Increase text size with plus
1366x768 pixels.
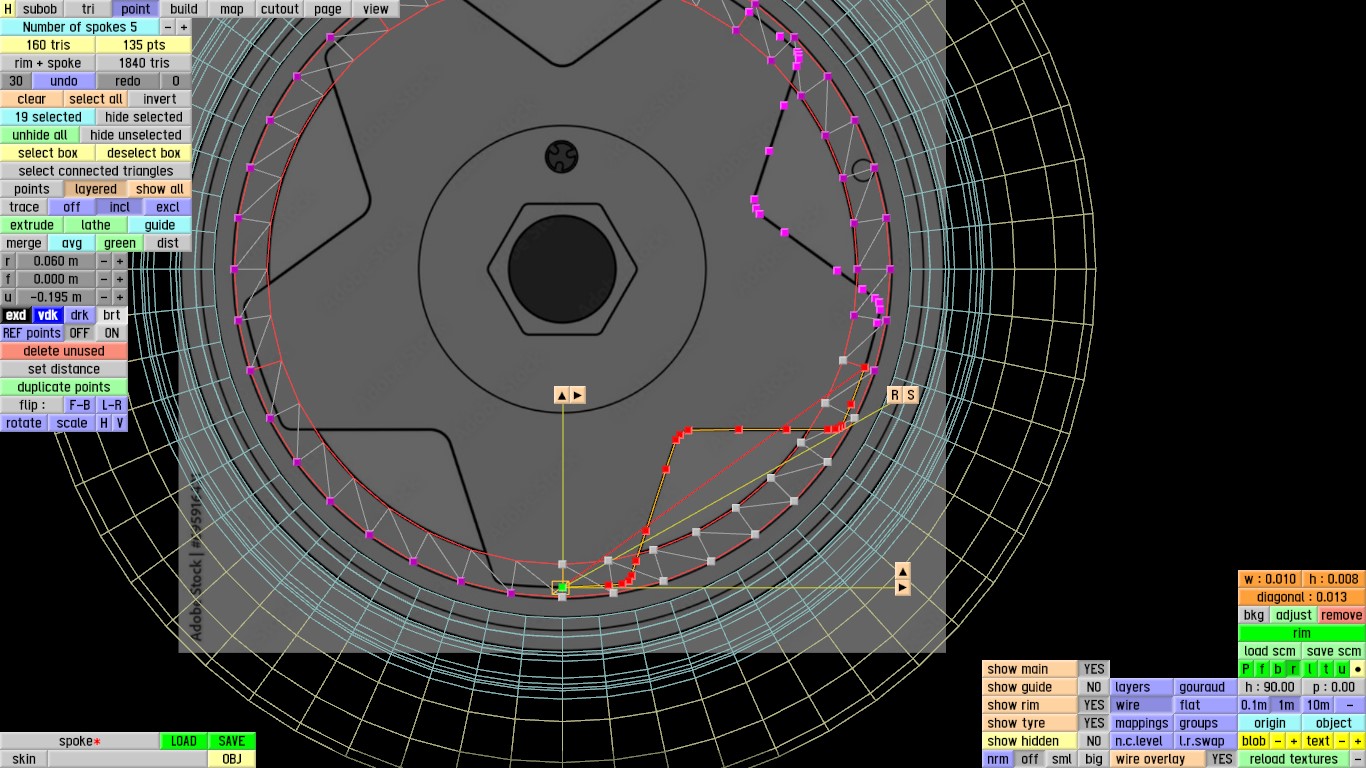pyautogui.click(x=1358, y=741)
